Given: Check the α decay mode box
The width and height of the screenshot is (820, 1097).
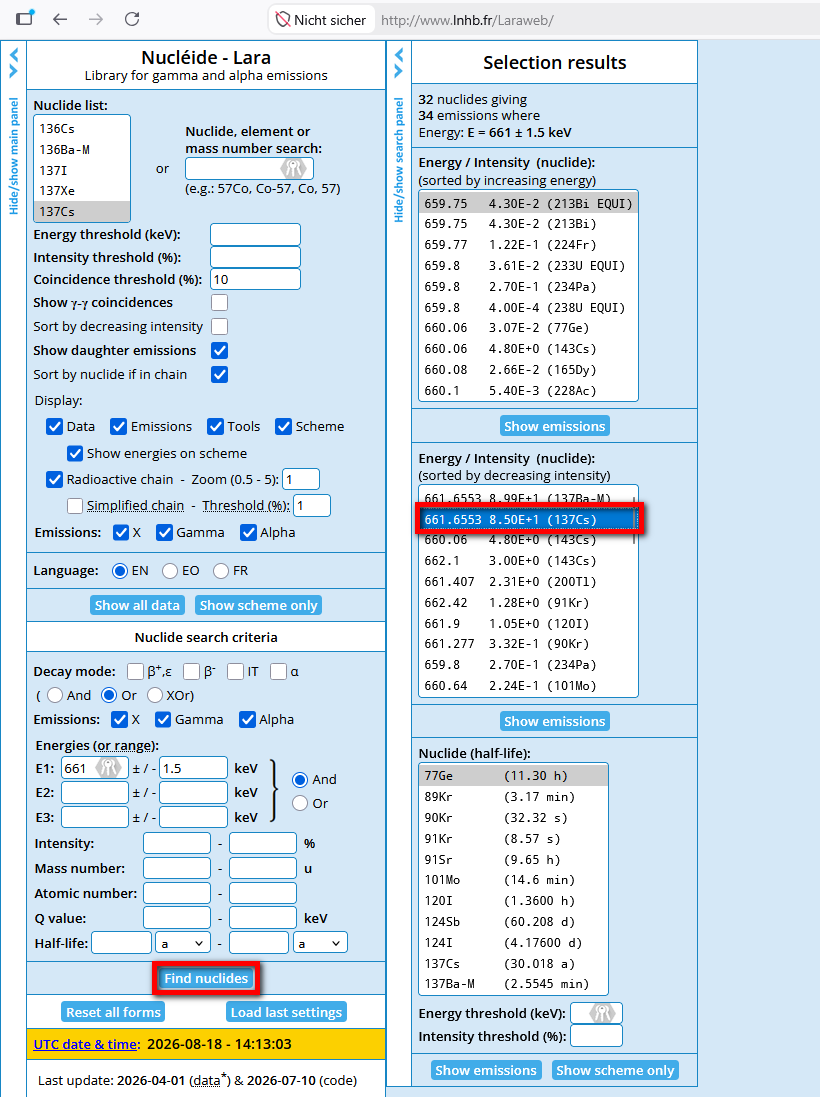Looking at the screenshot, I should pyautogui.click(x=278, y=672).
